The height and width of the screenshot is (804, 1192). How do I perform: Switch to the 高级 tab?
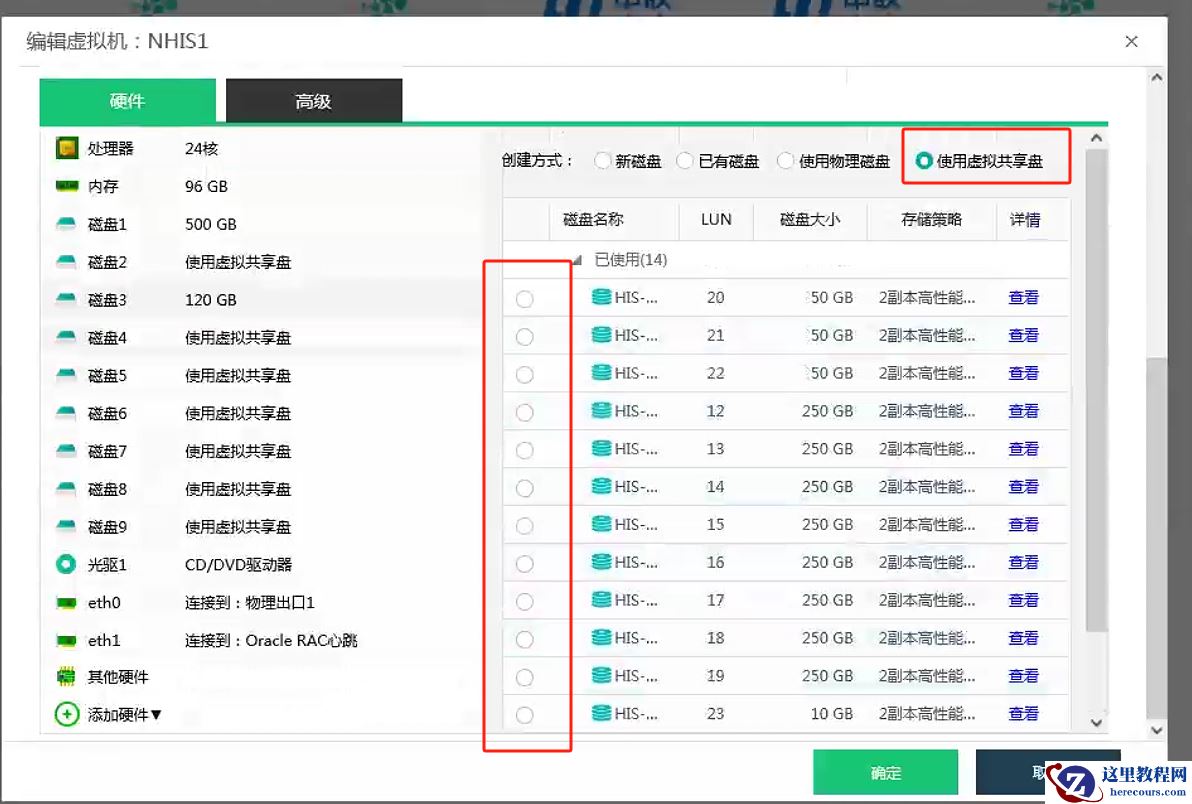(313, 101)
